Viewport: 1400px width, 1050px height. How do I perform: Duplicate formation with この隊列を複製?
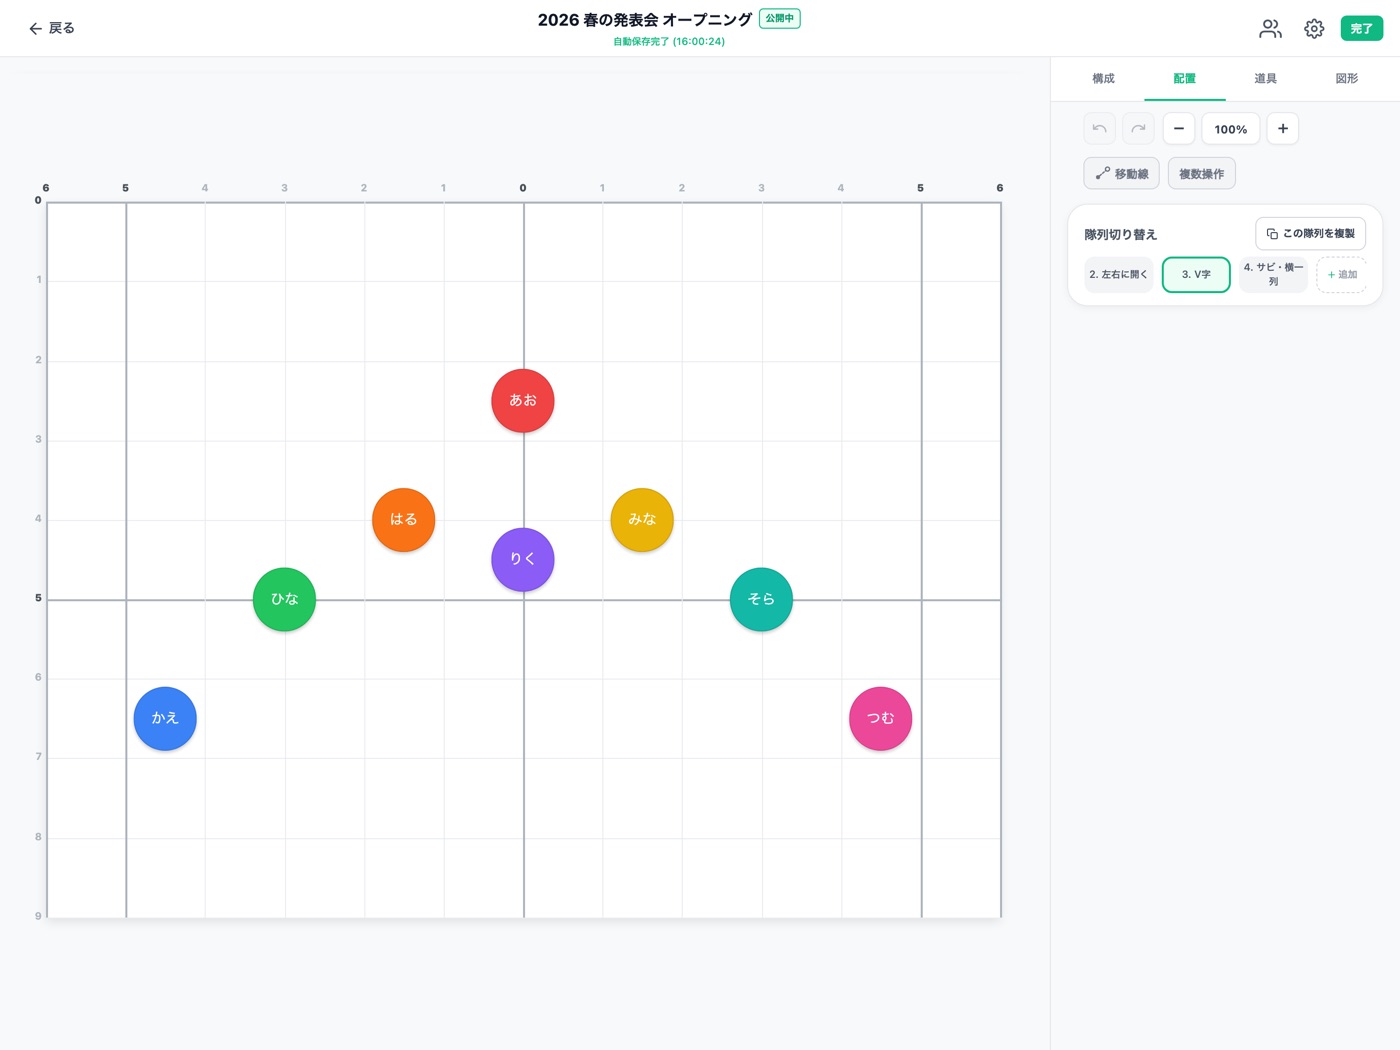[x=1310, y=234]
